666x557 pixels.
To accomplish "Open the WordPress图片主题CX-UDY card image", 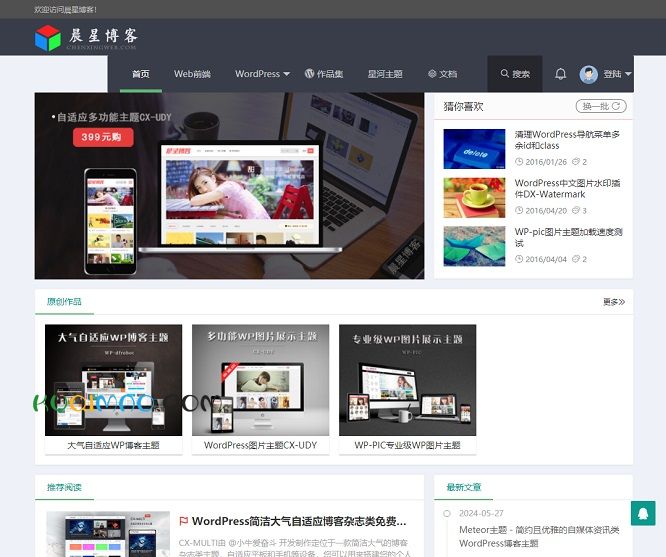I will click(260, 380).
